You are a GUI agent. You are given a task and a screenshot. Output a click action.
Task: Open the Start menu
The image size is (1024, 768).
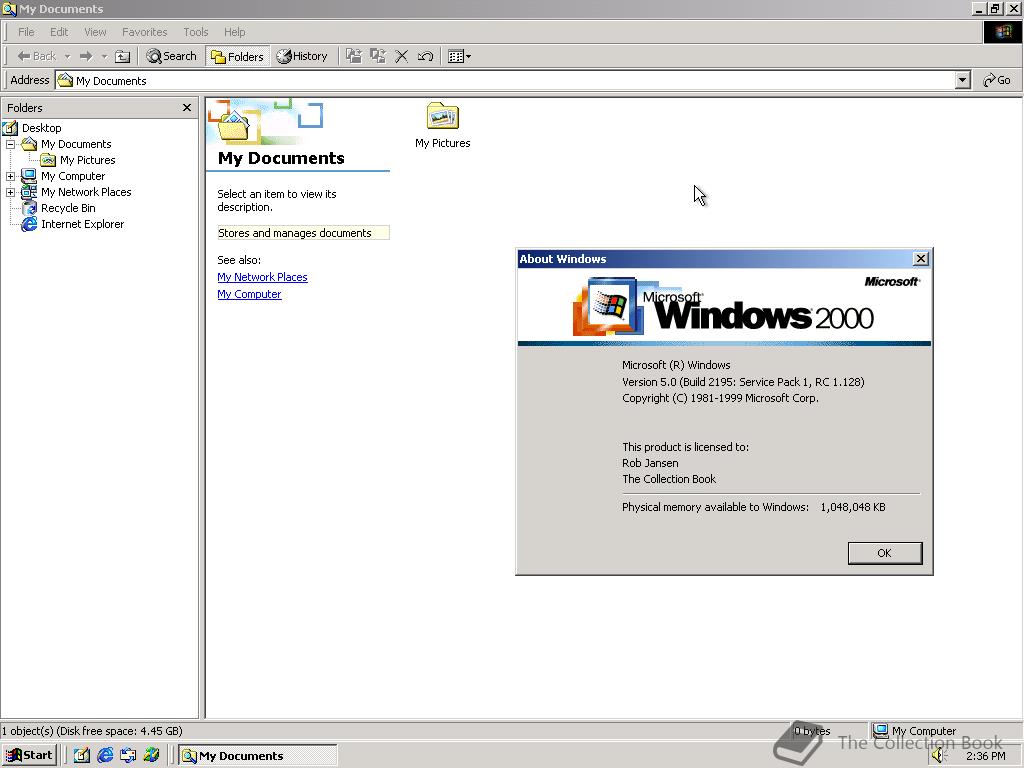pos(29,756)
